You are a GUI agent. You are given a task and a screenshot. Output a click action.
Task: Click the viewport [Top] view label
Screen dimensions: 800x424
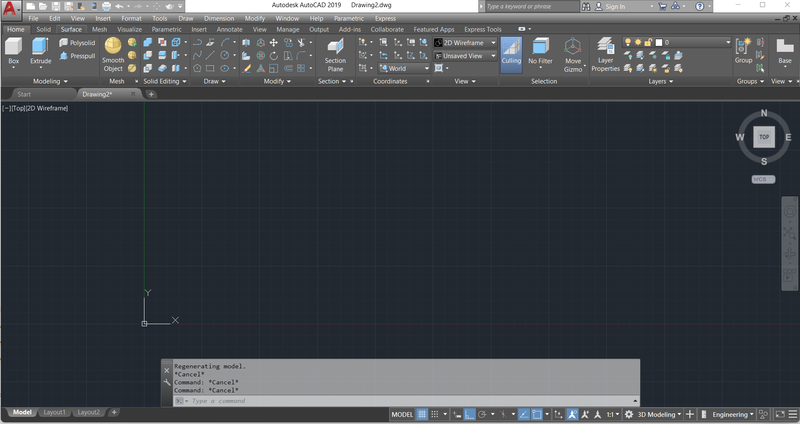pos(18,108)
